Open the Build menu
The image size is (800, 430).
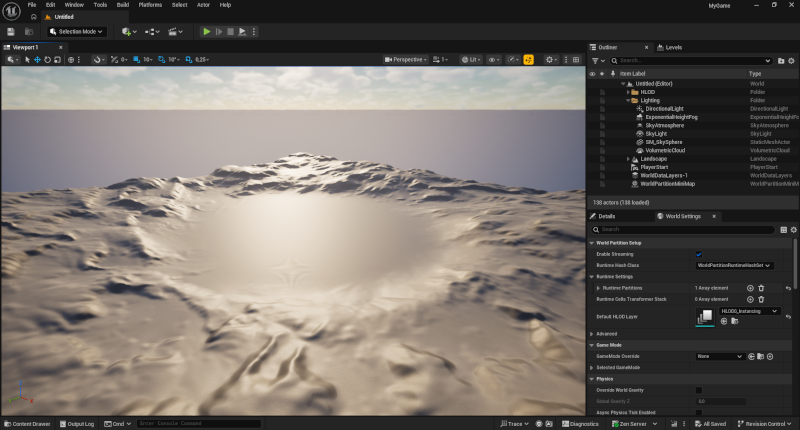click(x=123, y=5)
